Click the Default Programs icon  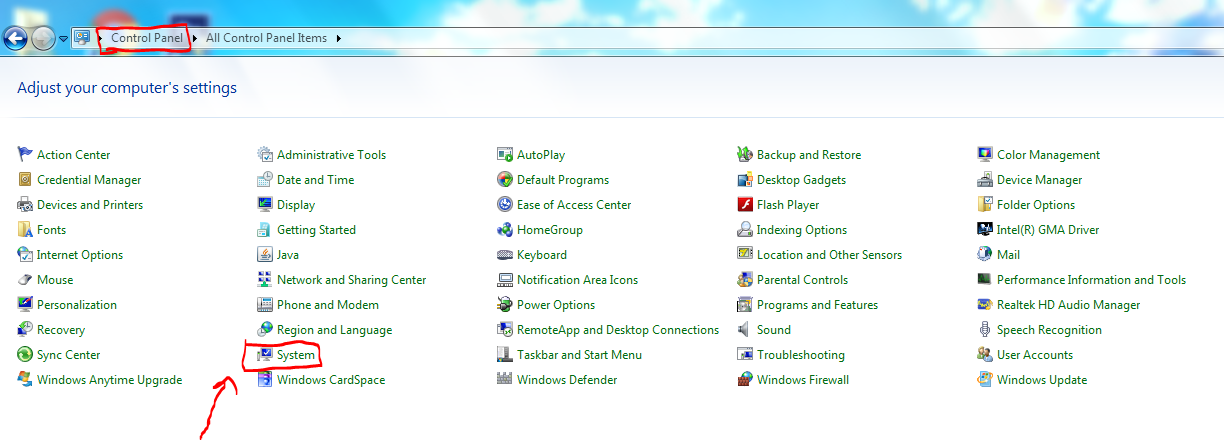coord(505,179)
